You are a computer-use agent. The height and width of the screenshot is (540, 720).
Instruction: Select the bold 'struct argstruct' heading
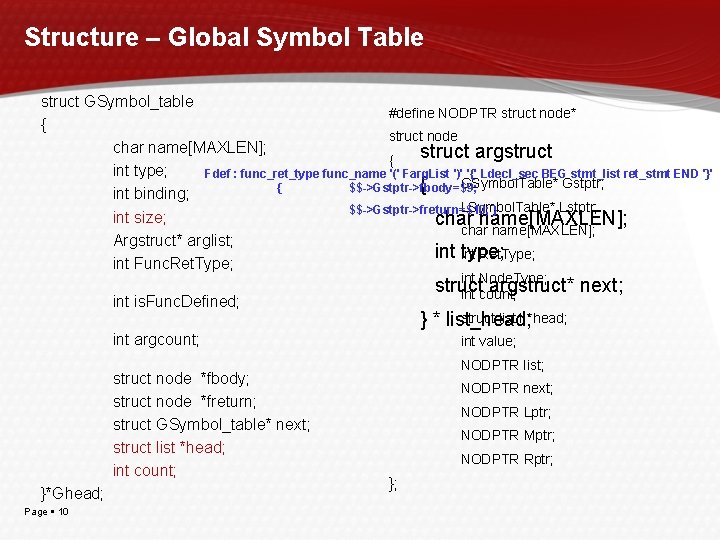click(486, 152)
